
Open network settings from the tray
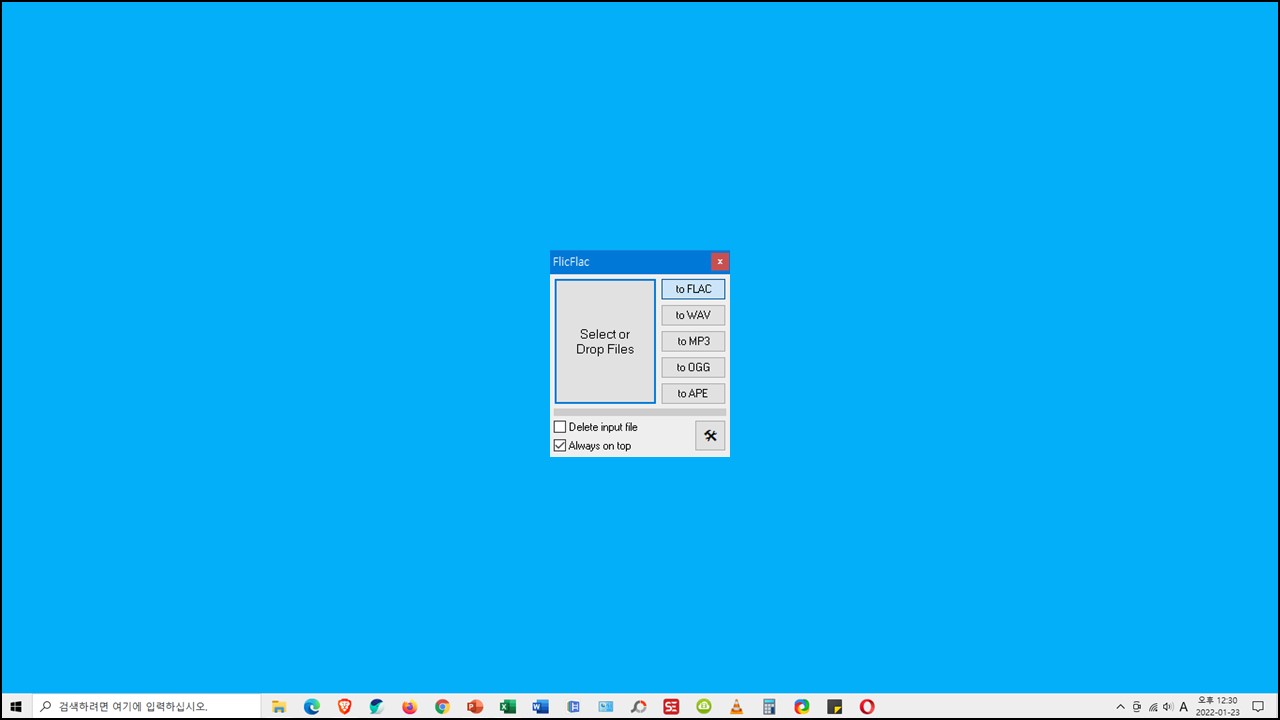click(x=1152, y=707)
